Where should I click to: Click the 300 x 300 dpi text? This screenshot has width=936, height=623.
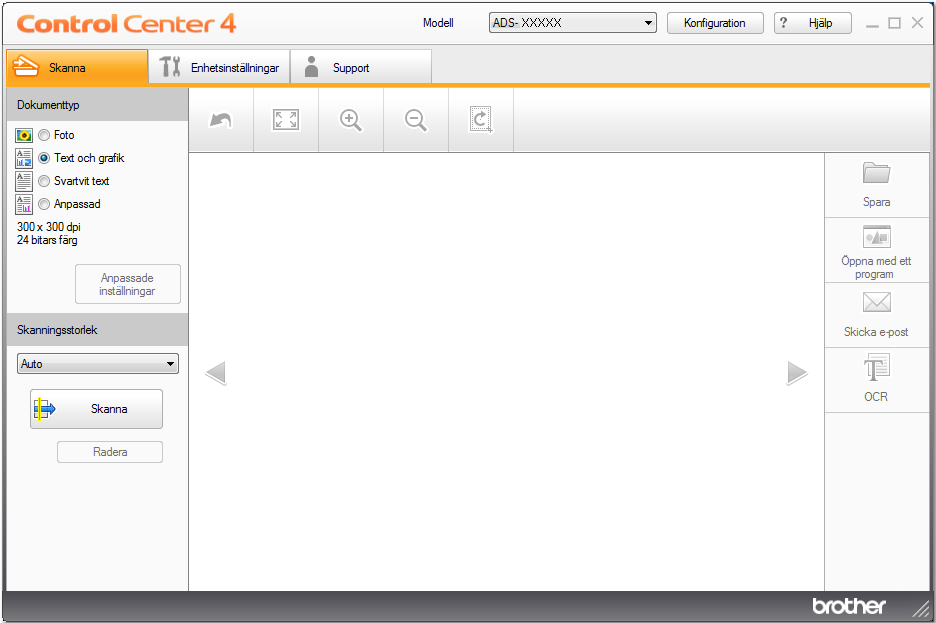click(x=49, y=227)
